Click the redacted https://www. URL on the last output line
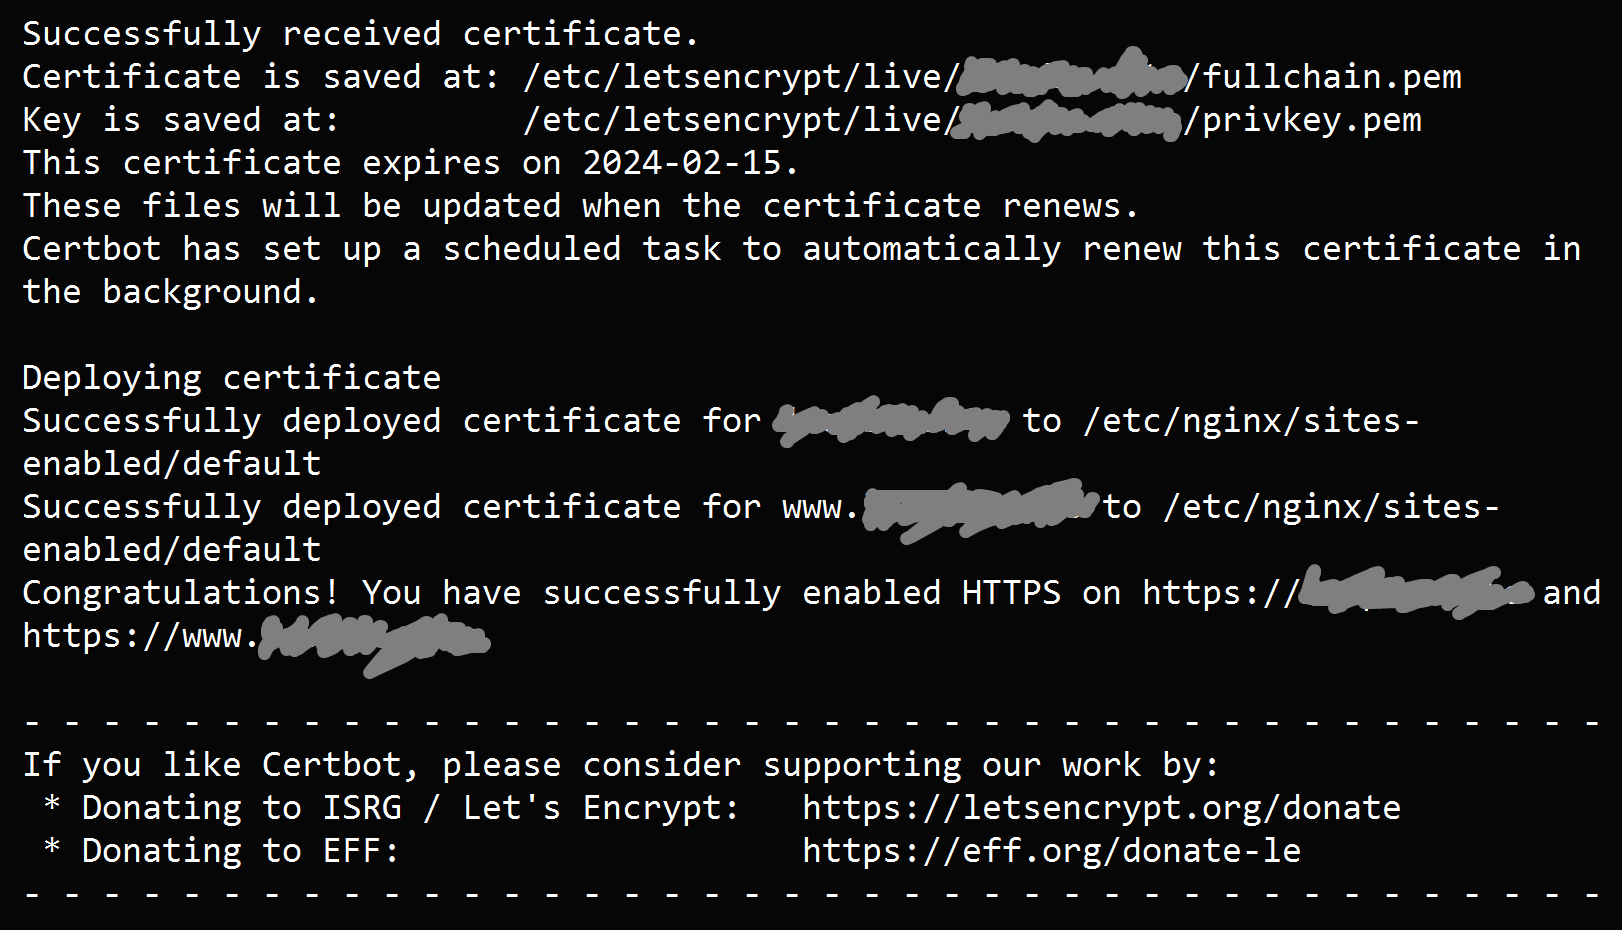 click(255, 637)
